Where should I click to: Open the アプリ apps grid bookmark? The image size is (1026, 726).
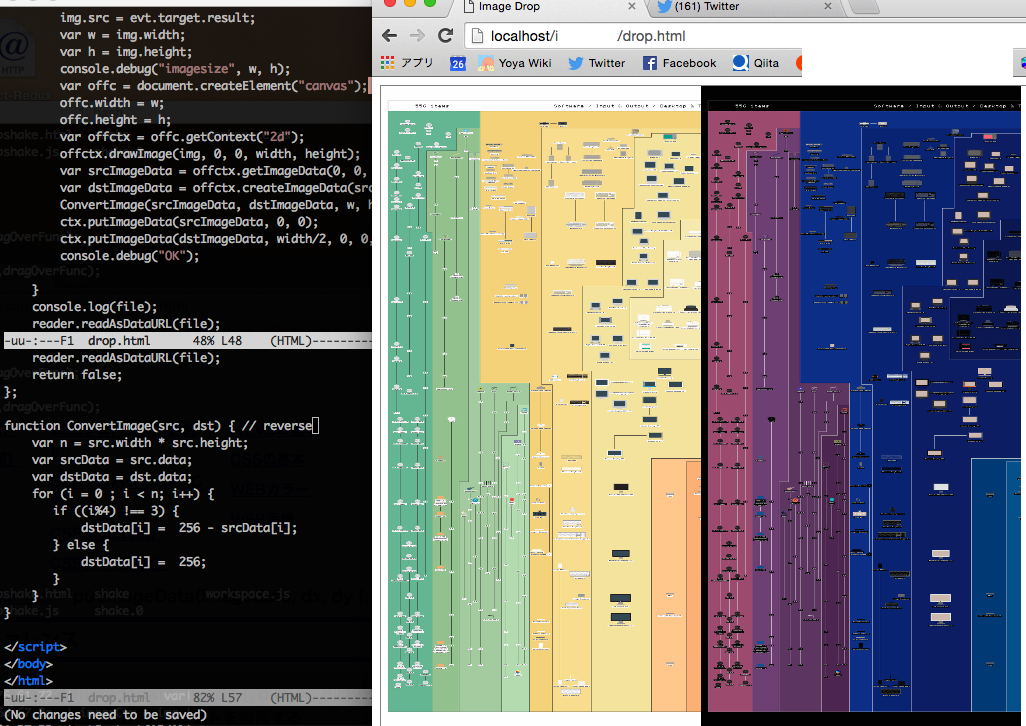(x=407, y=63)
